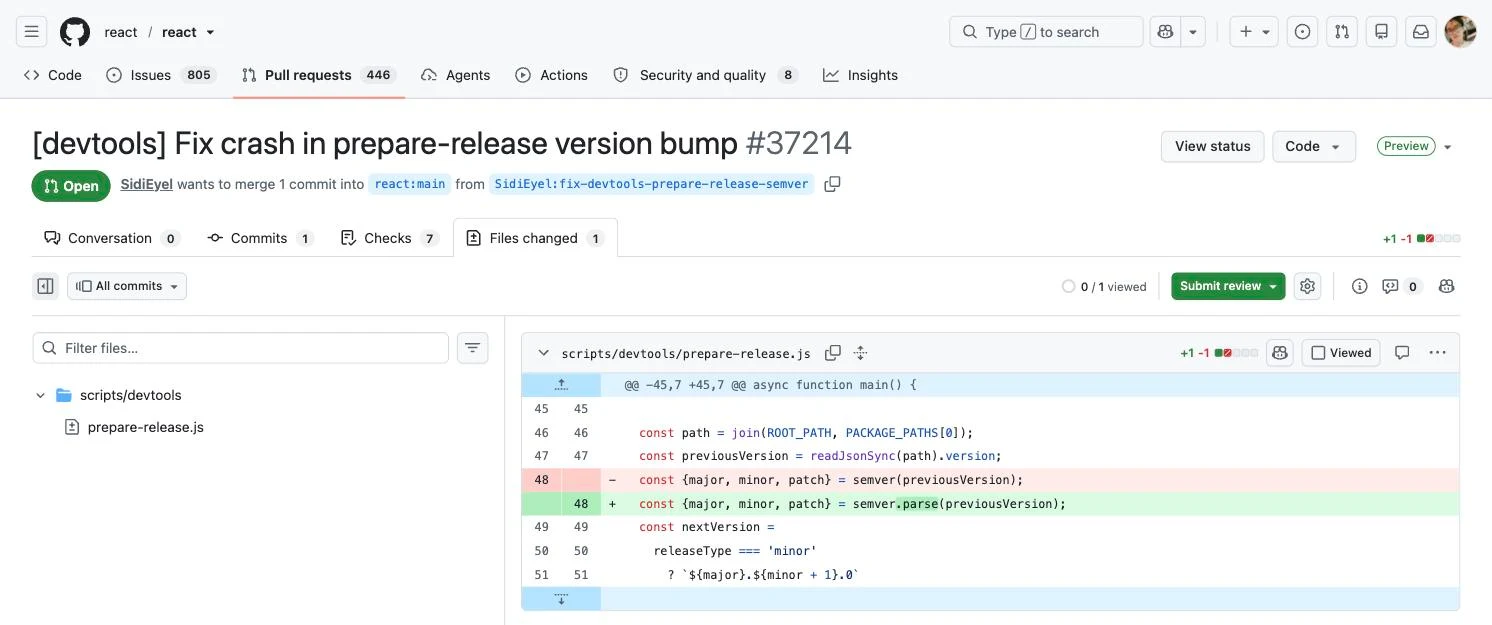Expand hidden lines below line 51

(x=561, y=599)
